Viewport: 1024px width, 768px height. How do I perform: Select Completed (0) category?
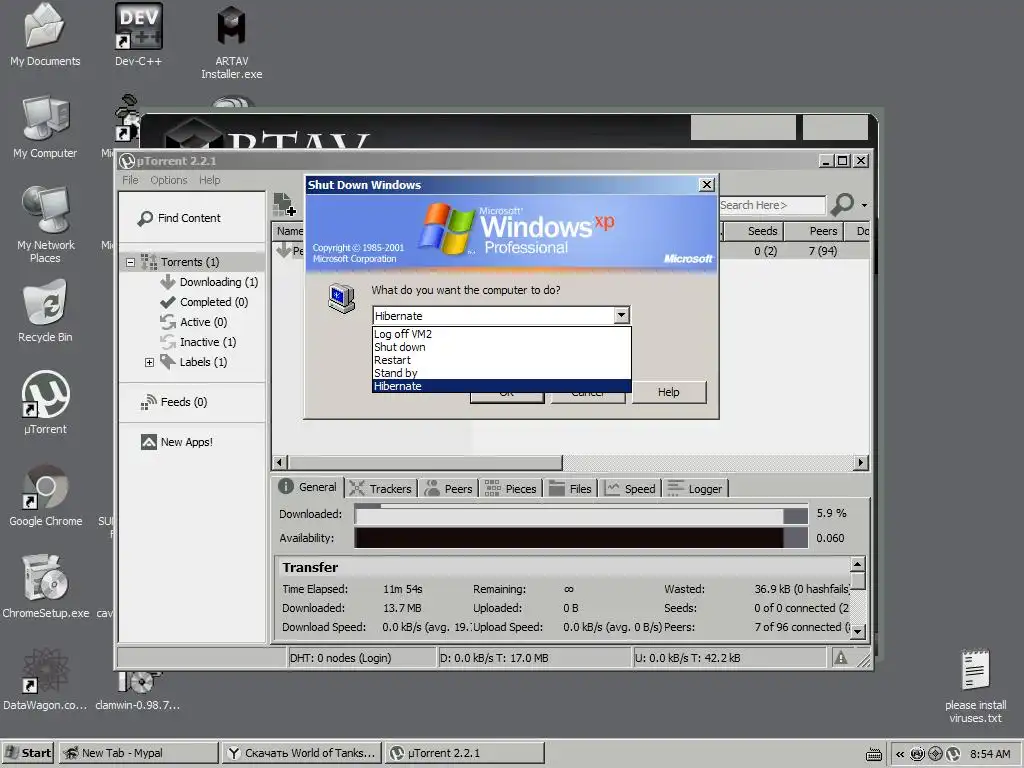click(x=204, y=302)
